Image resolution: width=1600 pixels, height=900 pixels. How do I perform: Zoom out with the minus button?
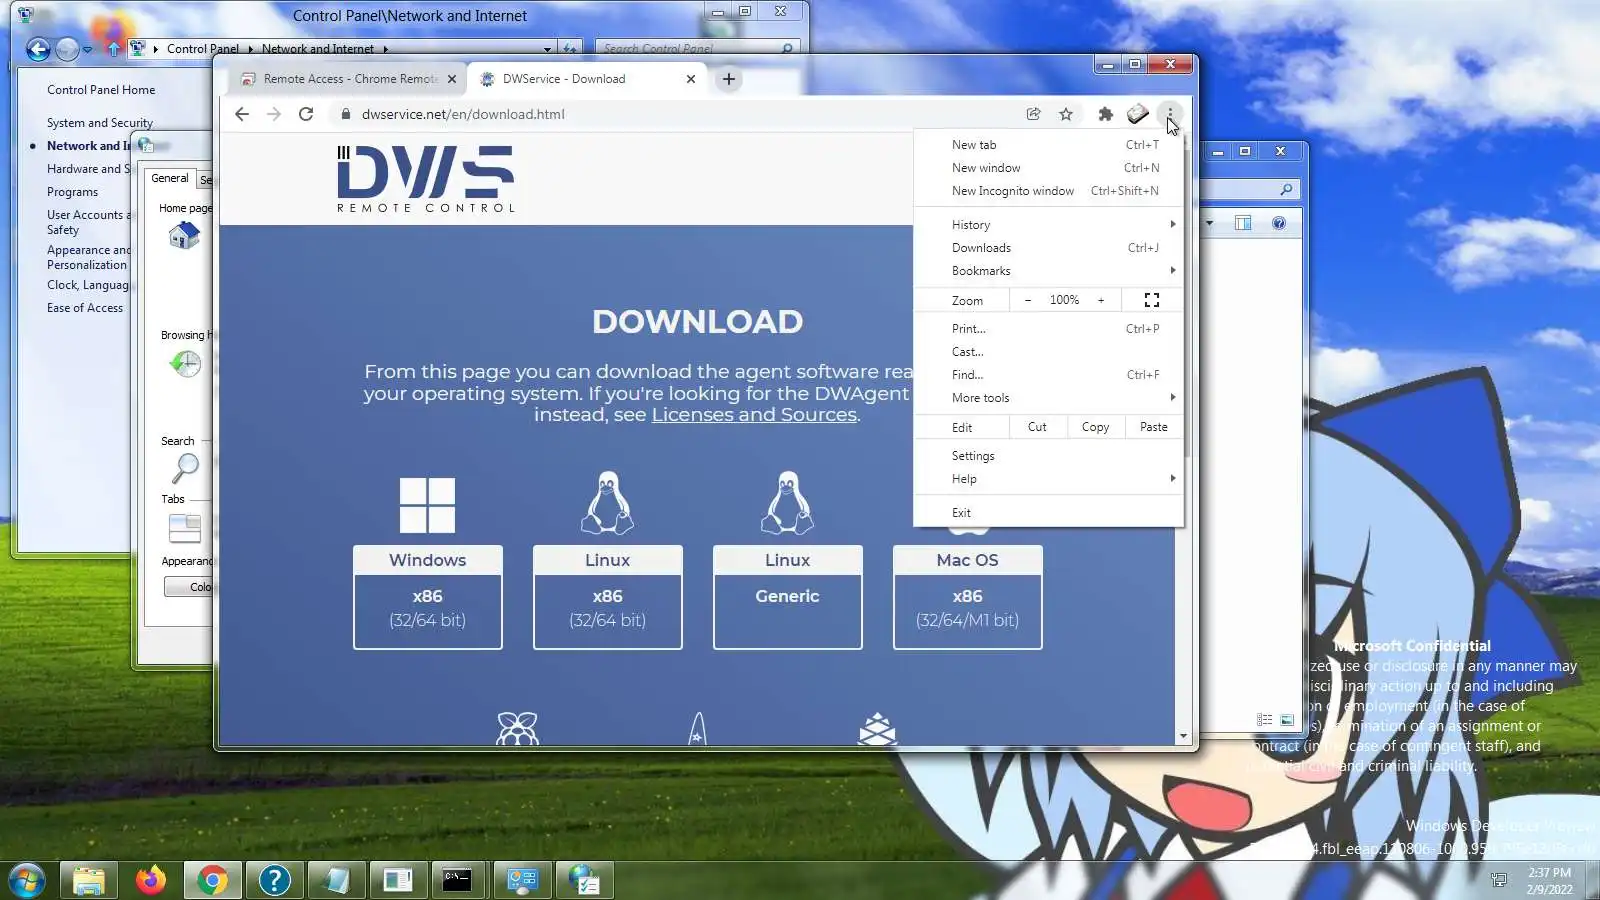coord(1028,300)
